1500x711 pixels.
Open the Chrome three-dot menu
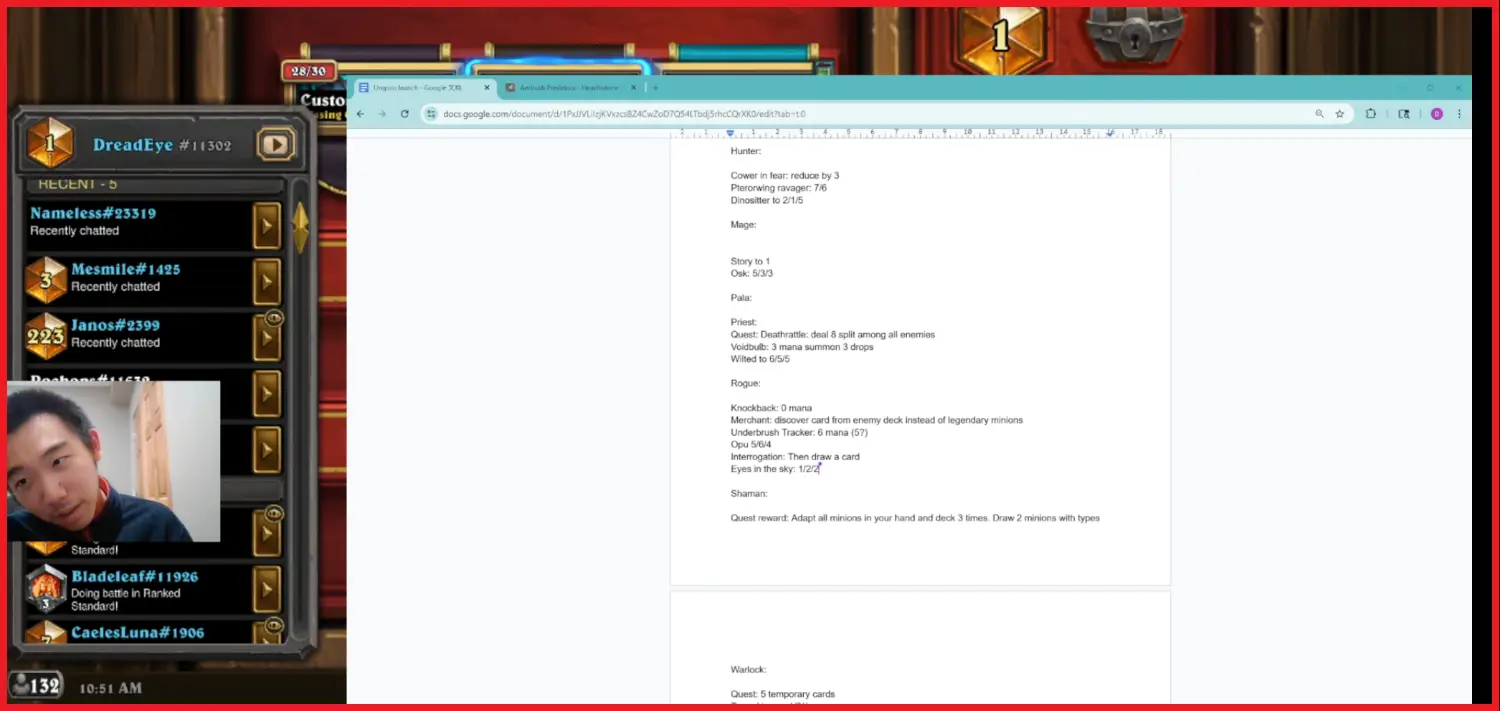[1459, 114]
